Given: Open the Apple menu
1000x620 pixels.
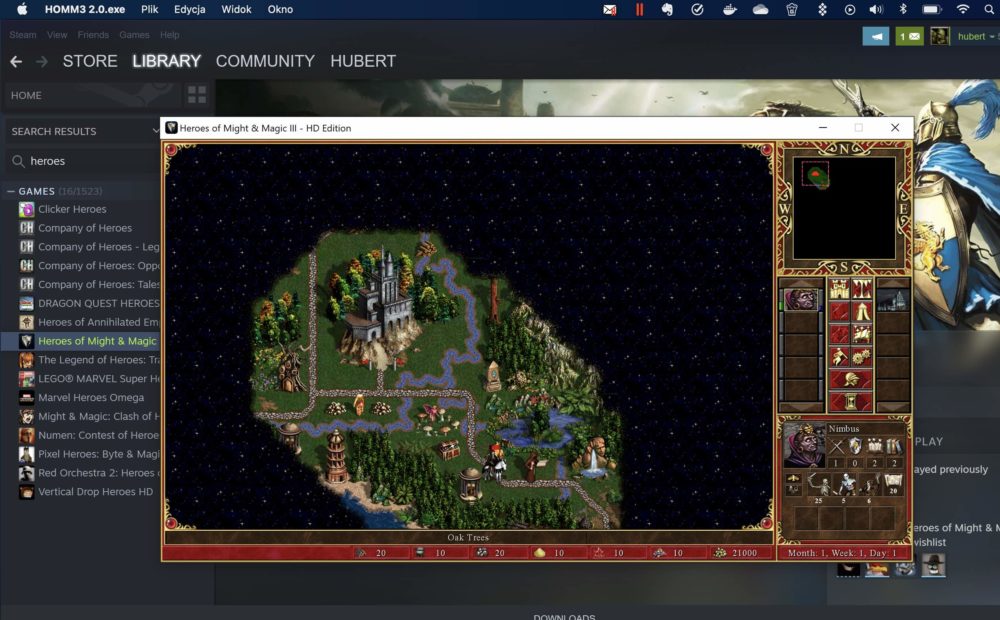Looking at the screenshot, I should pyautogui.click(x=22, y=9).
